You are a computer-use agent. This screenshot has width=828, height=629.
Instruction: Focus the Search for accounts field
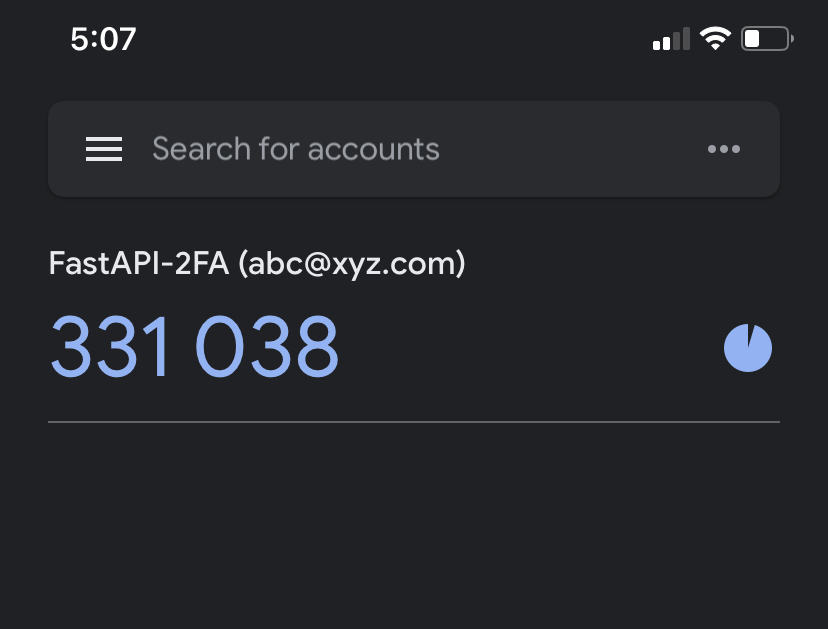click(x=400, y=150)
